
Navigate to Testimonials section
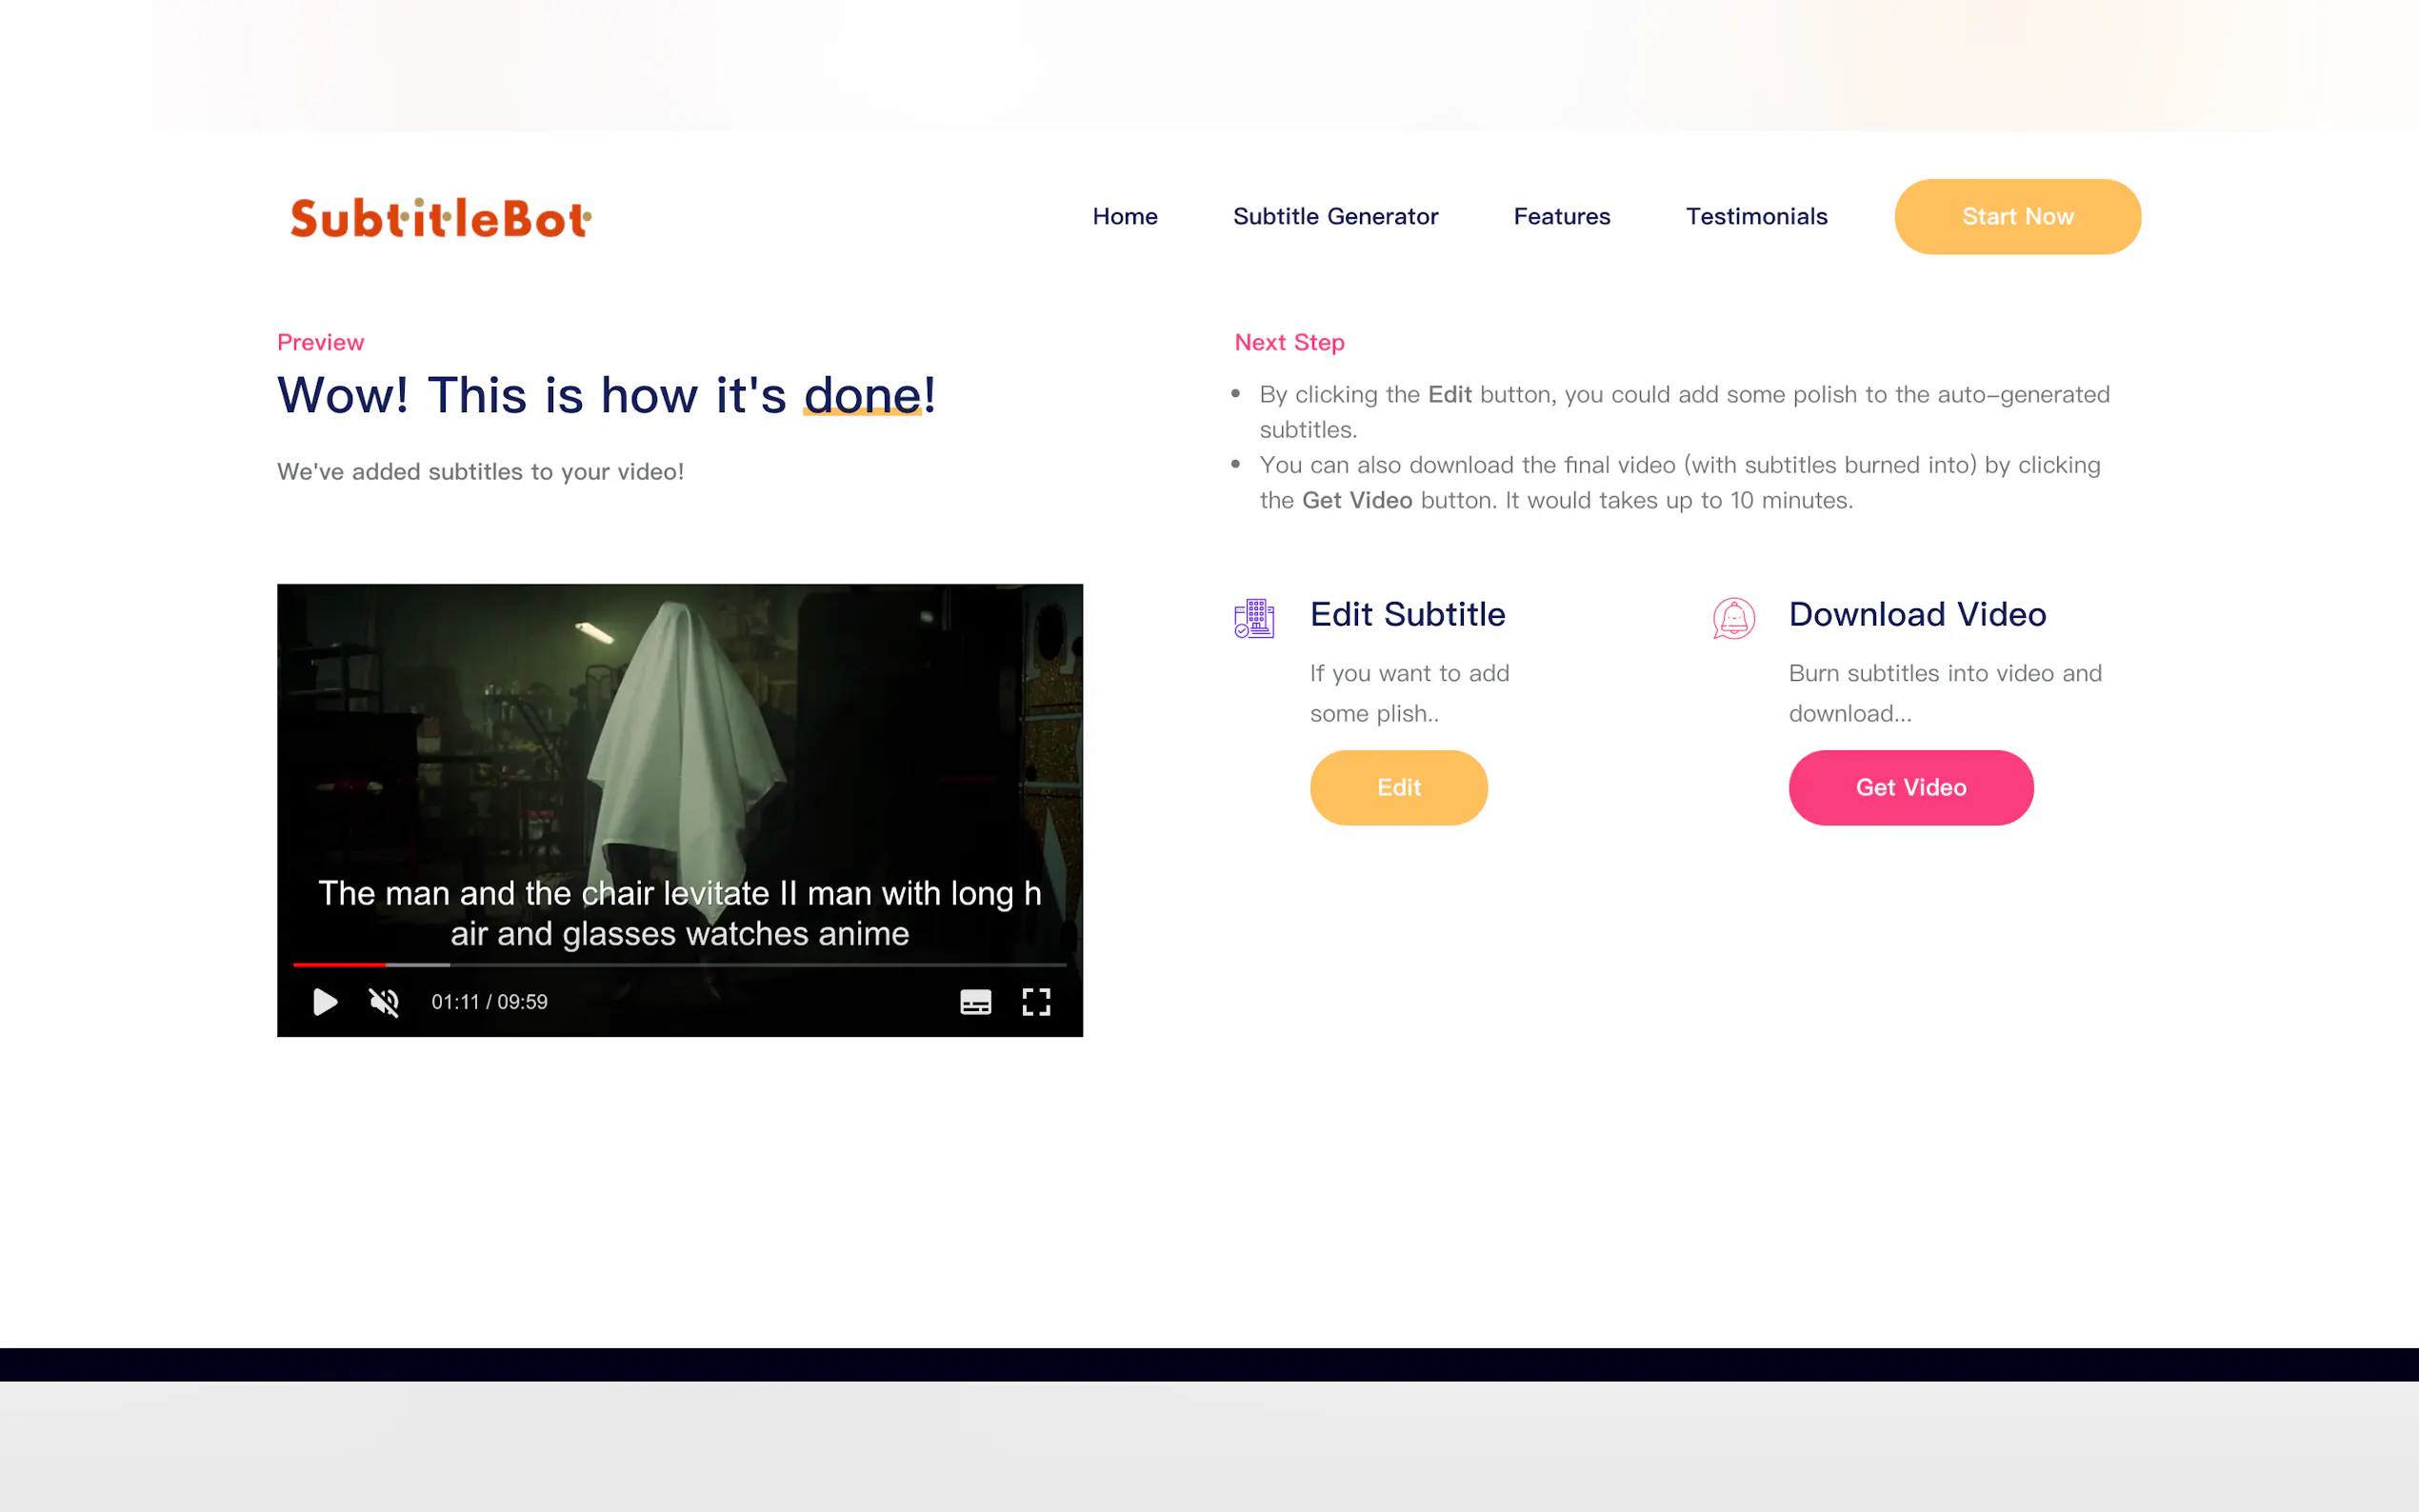(x=1756, y=217)
